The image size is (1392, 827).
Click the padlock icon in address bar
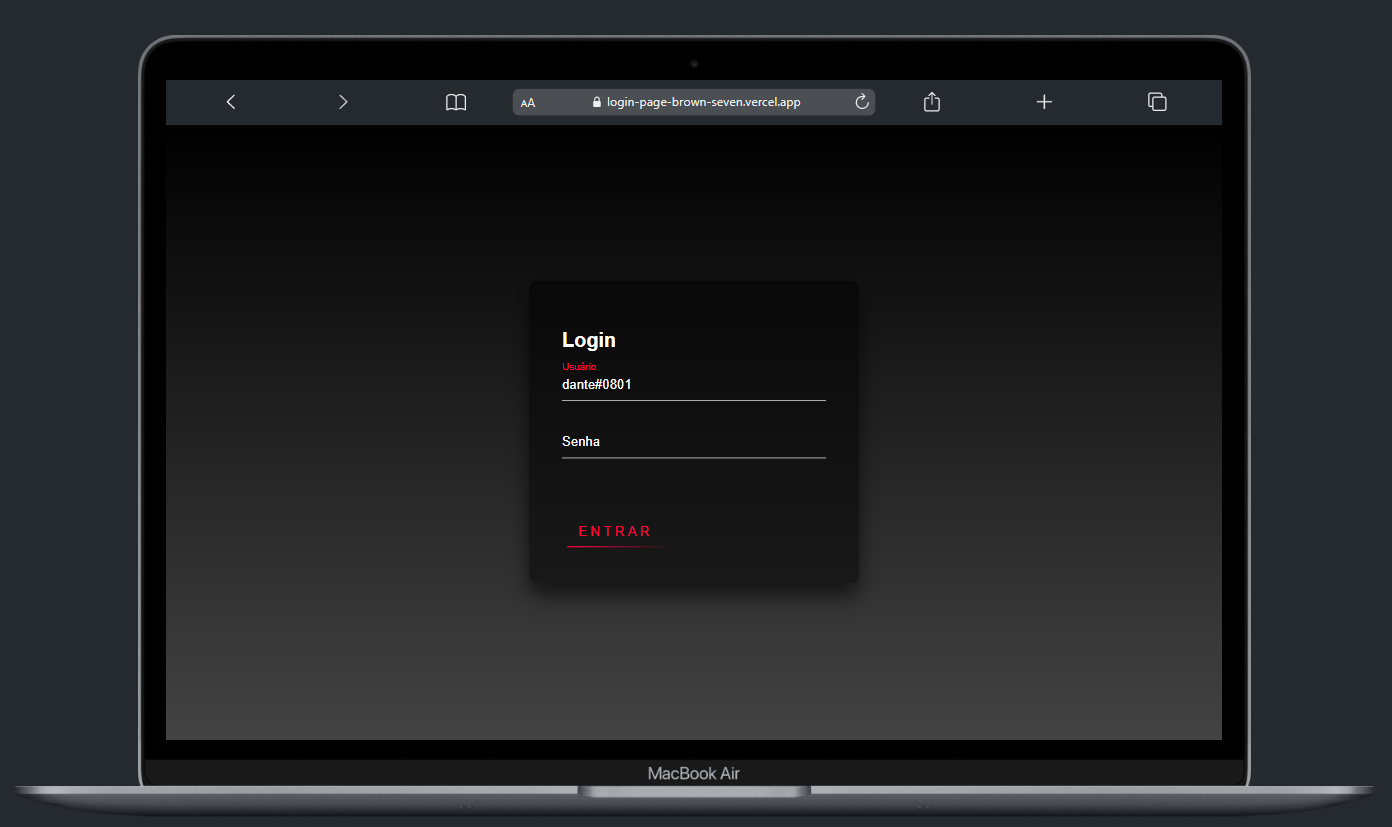[x=597, y=102]
